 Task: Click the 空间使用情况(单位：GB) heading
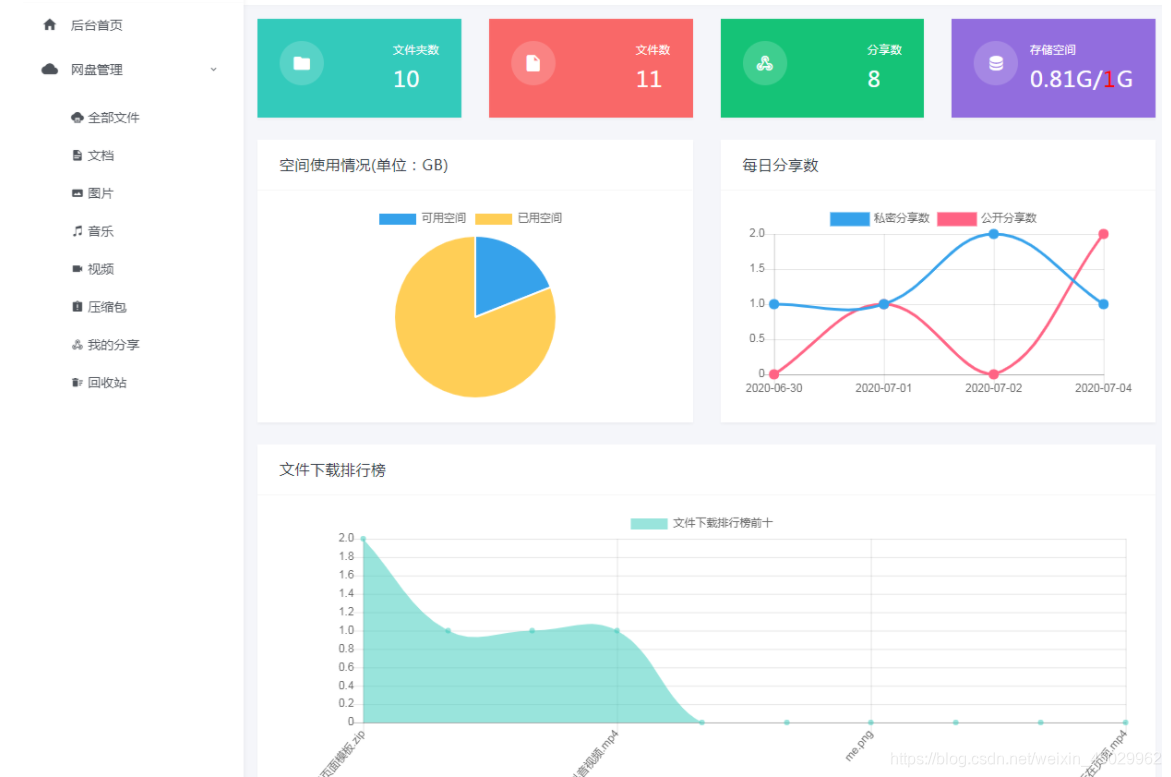tap(364, 165)
